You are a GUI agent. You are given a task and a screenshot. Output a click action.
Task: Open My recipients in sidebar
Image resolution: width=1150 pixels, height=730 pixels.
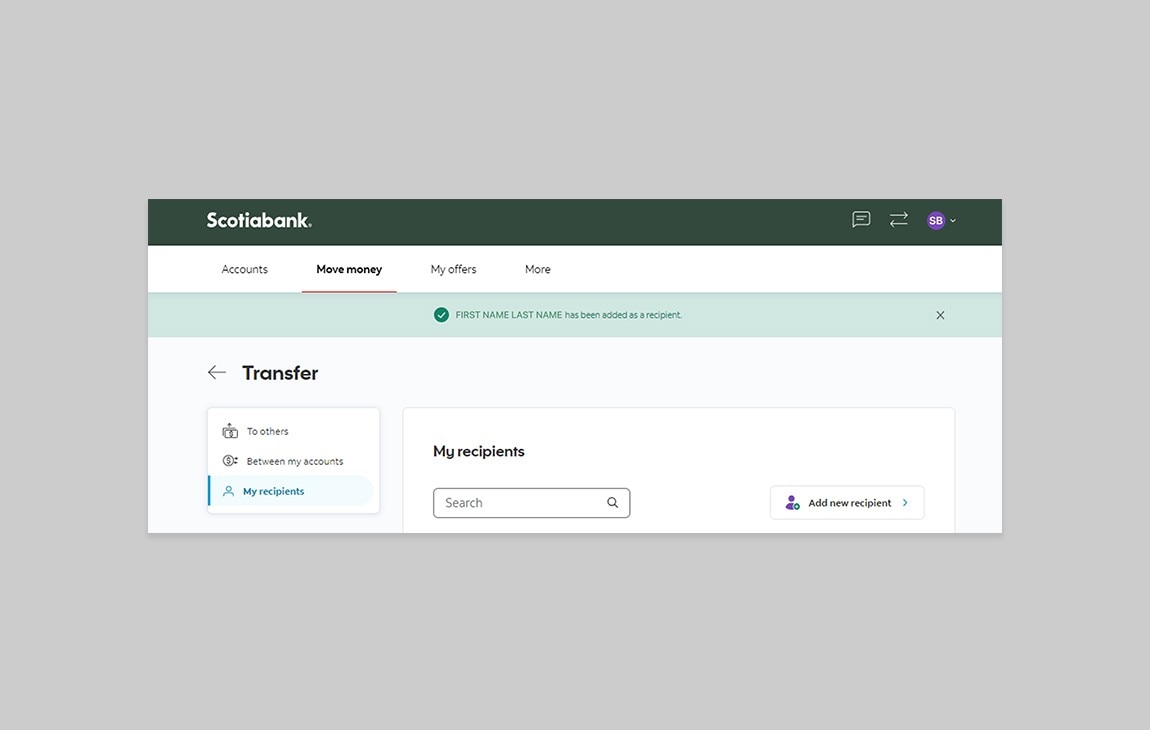pyautogui.click(x=291, y=491)
